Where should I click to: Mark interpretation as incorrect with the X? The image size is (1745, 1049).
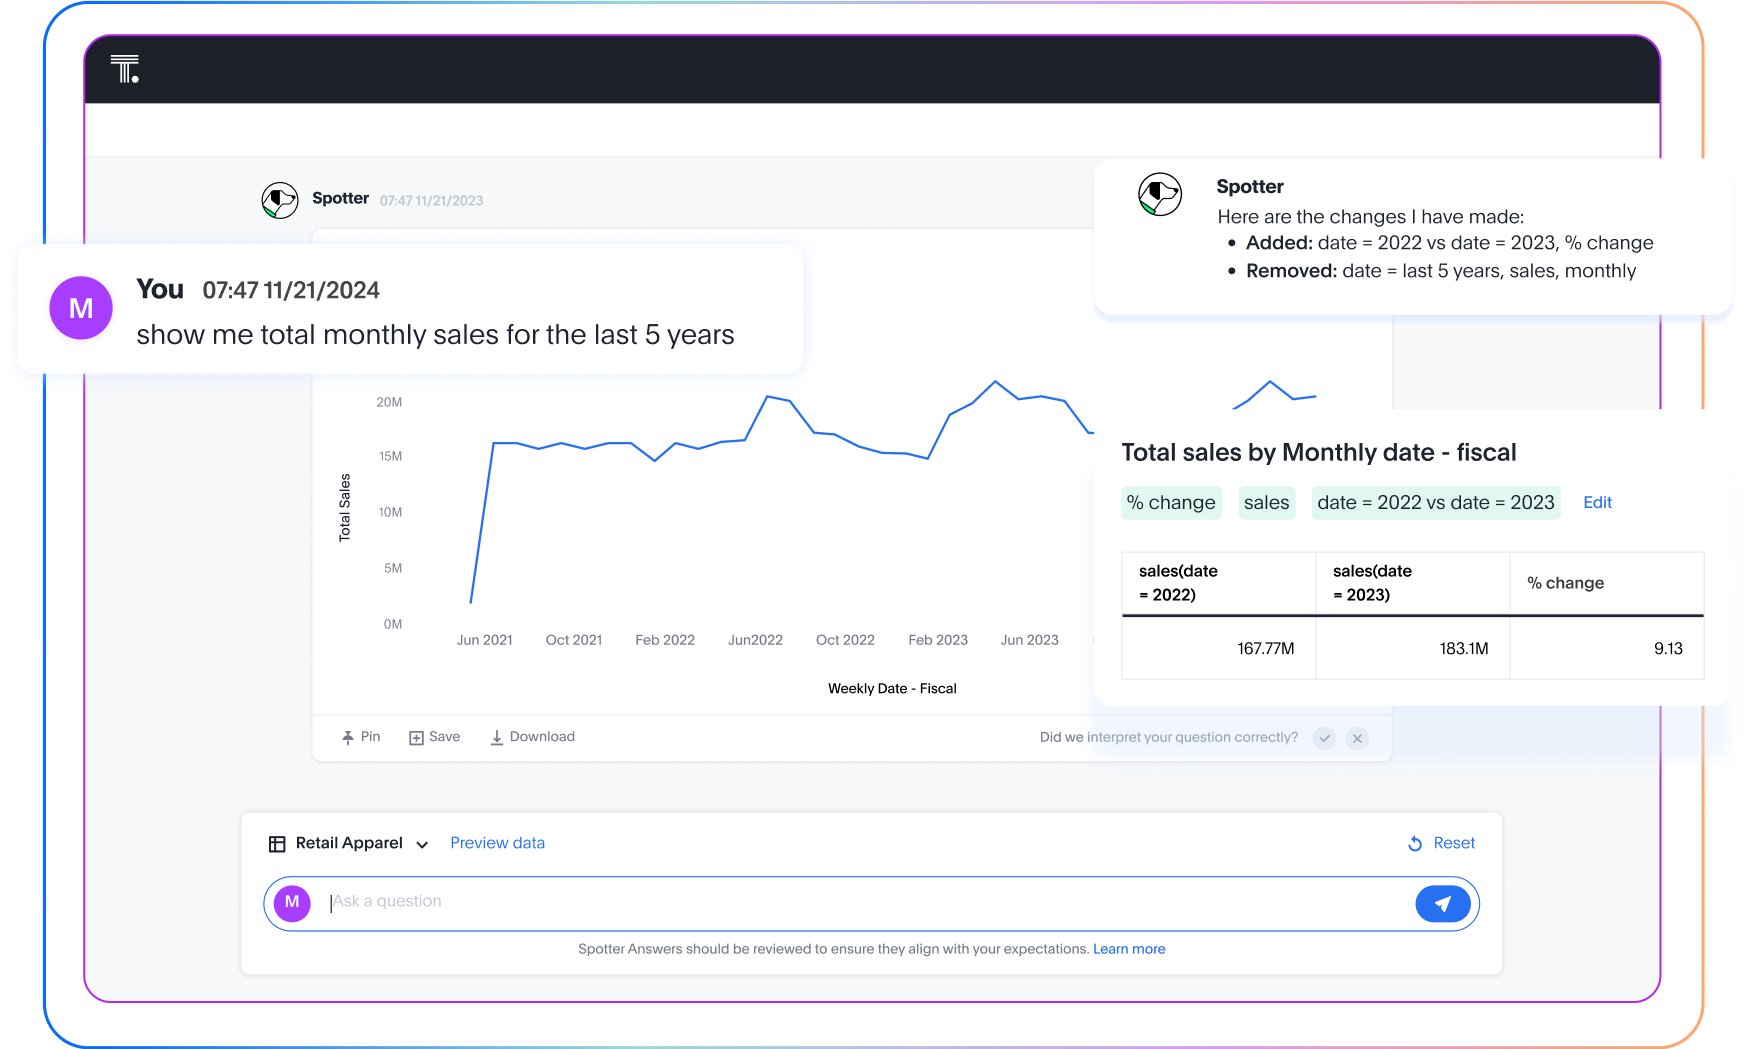pyautogui.click(x=1357, y=738)
